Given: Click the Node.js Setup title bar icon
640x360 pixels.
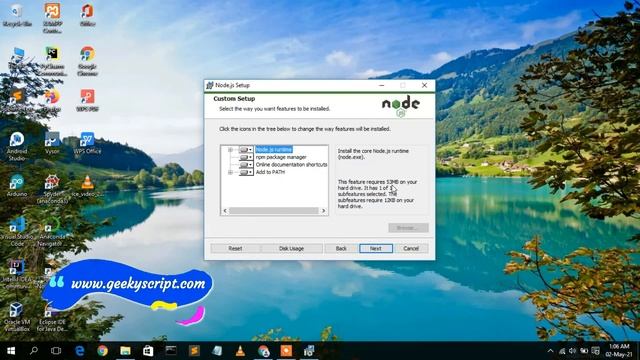Looking at the screenshot, I should [x=210, y=85].
